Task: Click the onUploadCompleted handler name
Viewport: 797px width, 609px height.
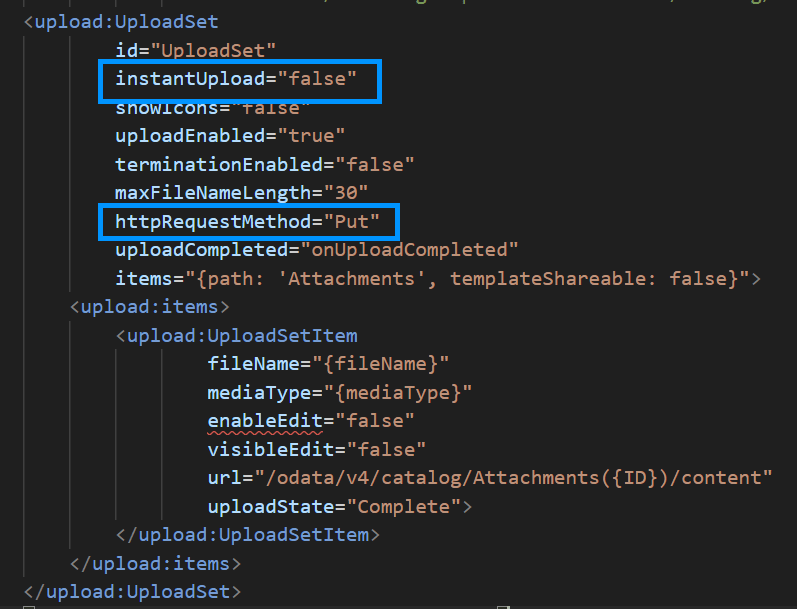Action: click(409, 250)
